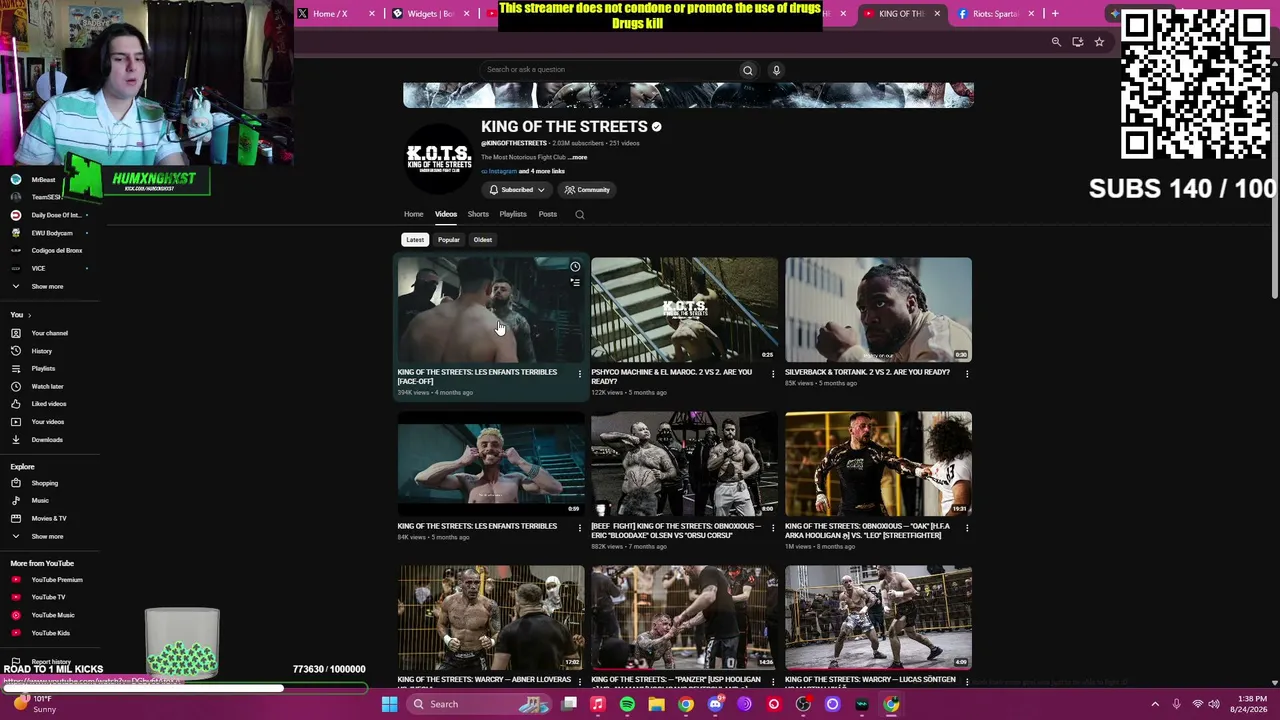Open the Subscribed notification dropdown
The width and height of the screenshot is (1280, 720).
click(x=518, y=190)
